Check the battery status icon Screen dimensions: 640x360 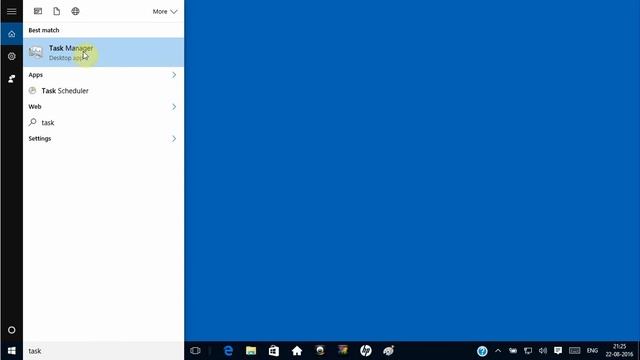tap(513, 351)
